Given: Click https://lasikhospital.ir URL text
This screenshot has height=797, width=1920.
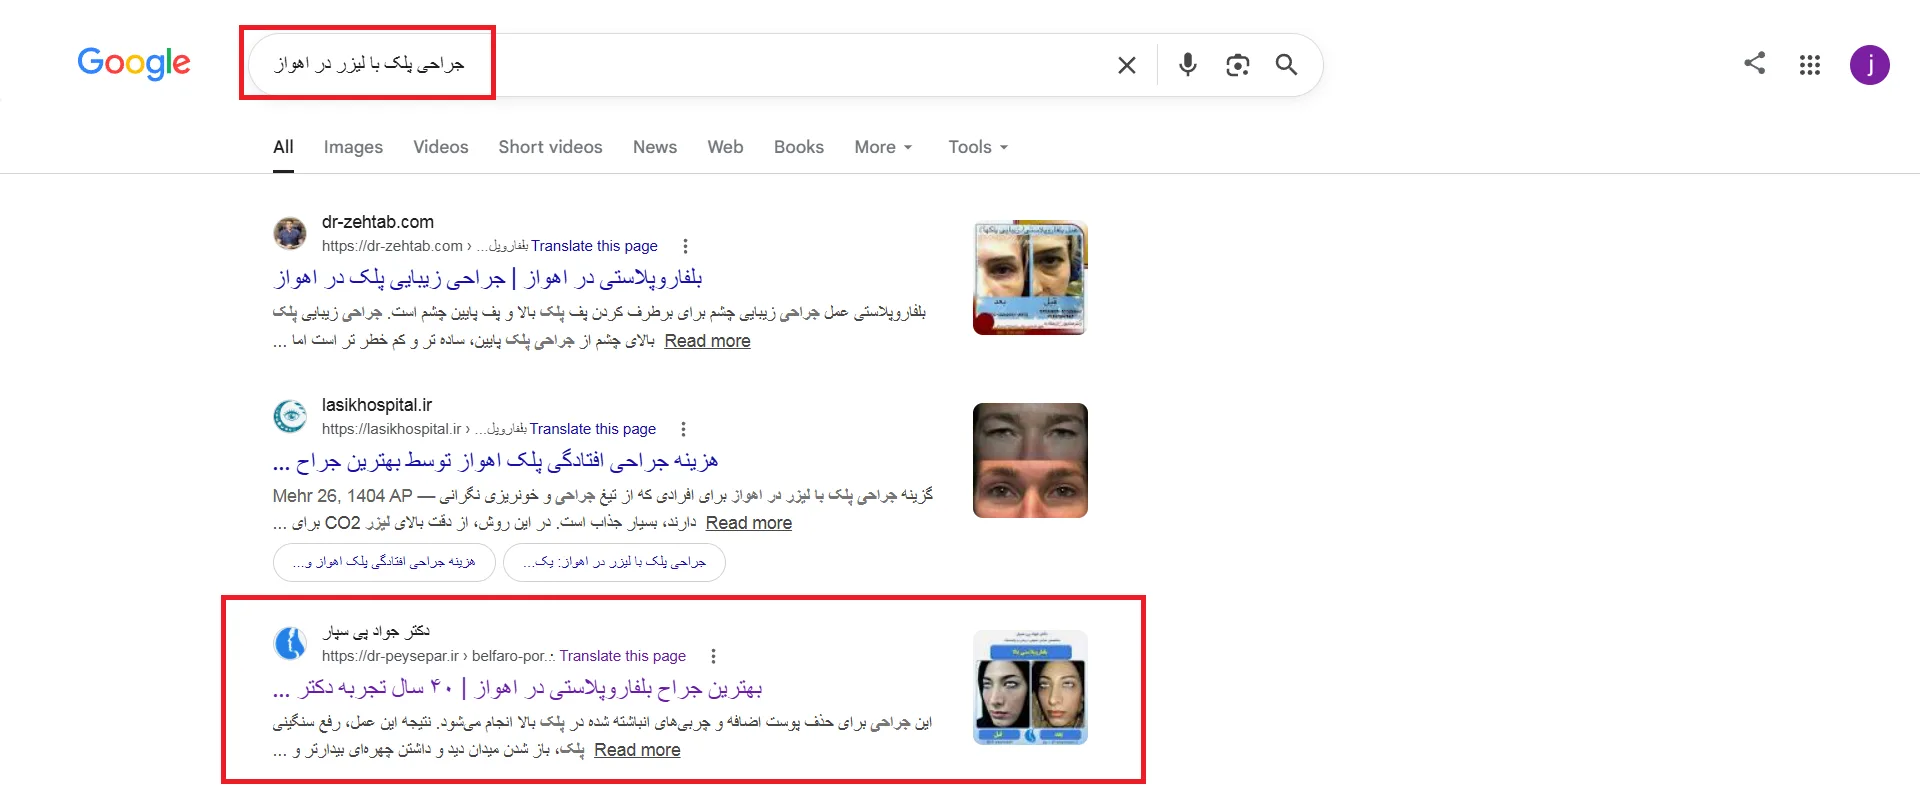Looking at the screenshot, I should [391, 429].
